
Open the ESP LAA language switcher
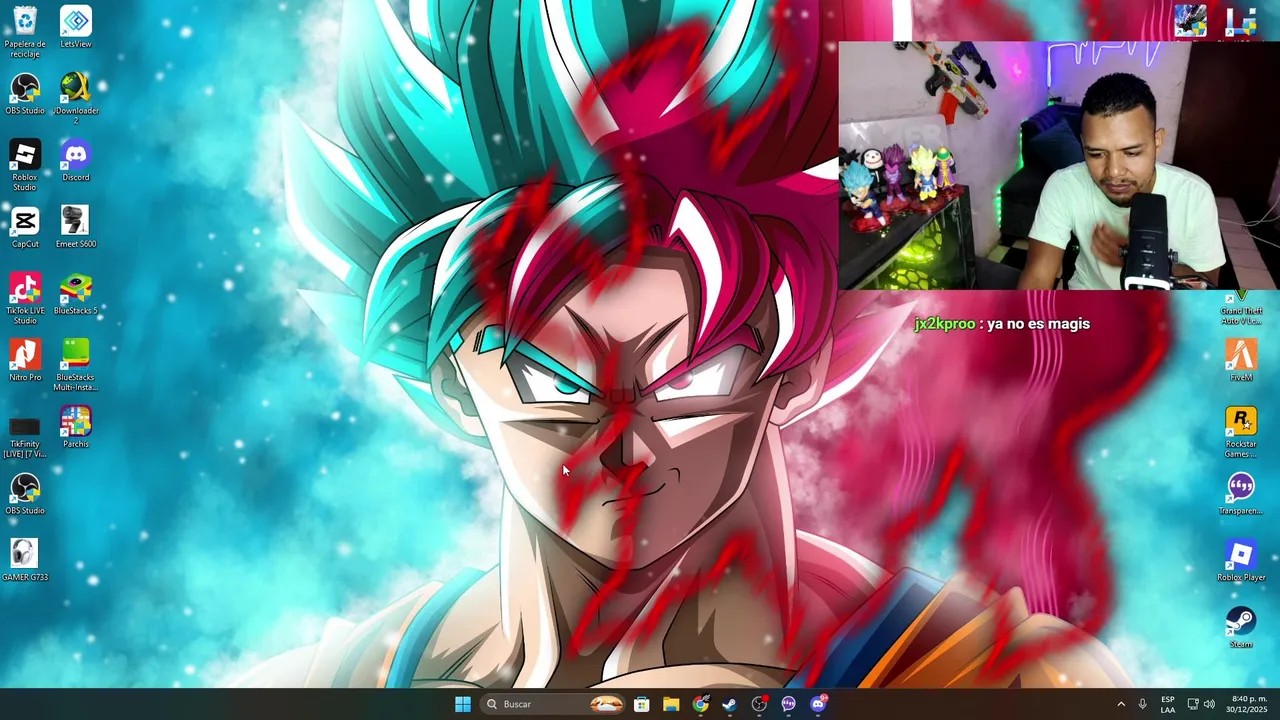click(1168, 704)
